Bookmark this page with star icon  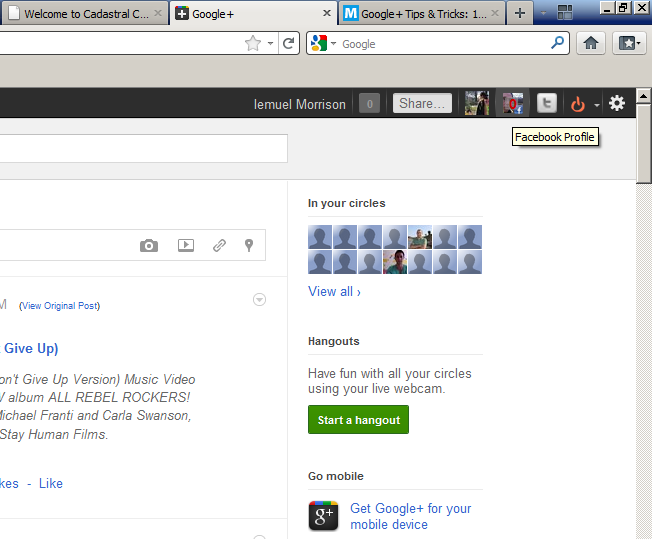(253, 43)
